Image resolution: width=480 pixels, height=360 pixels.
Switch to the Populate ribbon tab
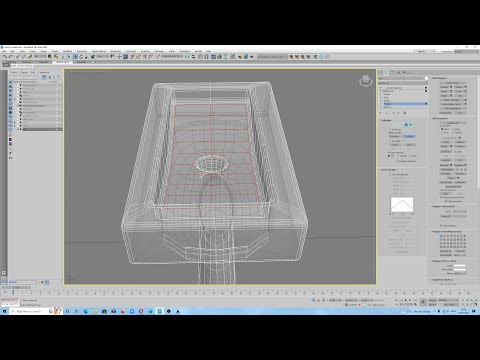coord(82,62)
